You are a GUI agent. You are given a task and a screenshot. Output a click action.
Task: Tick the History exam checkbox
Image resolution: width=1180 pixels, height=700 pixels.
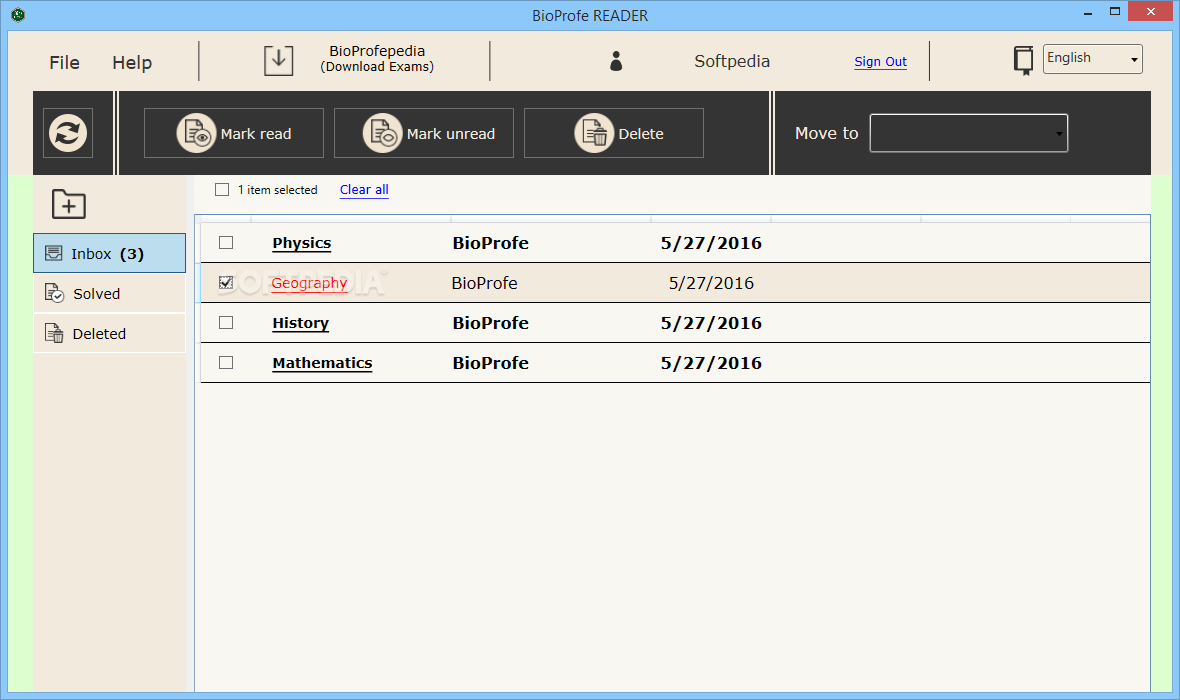pos(226,322)
